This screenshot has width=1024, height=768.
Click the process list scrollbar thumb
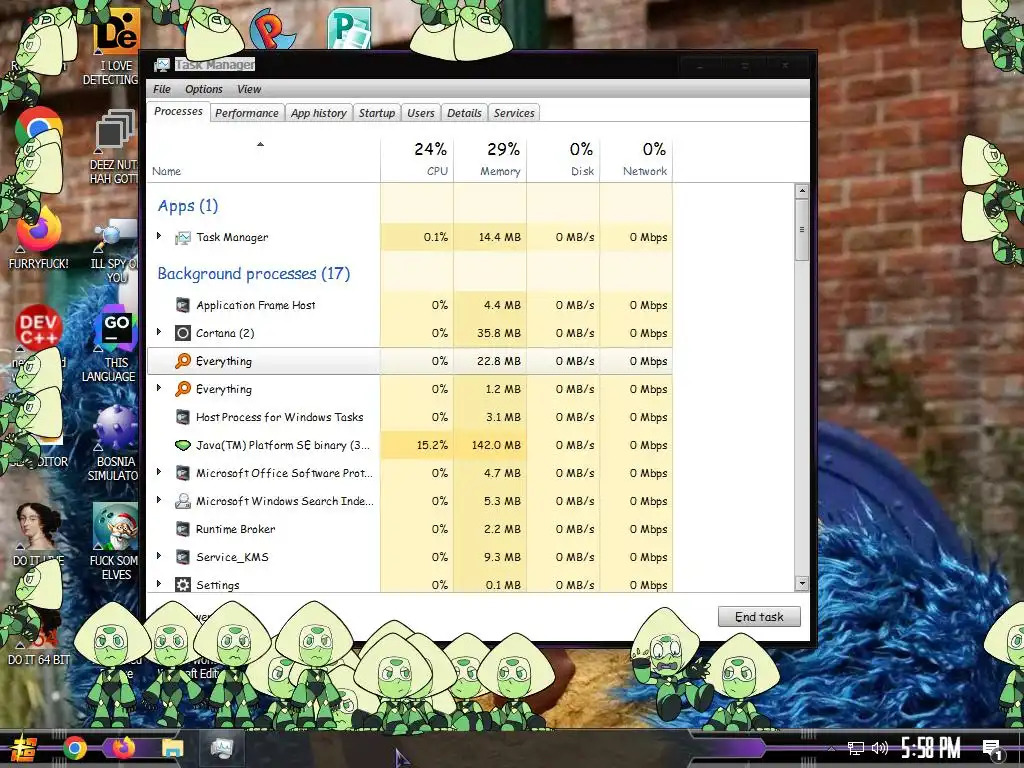click(802, 230)
